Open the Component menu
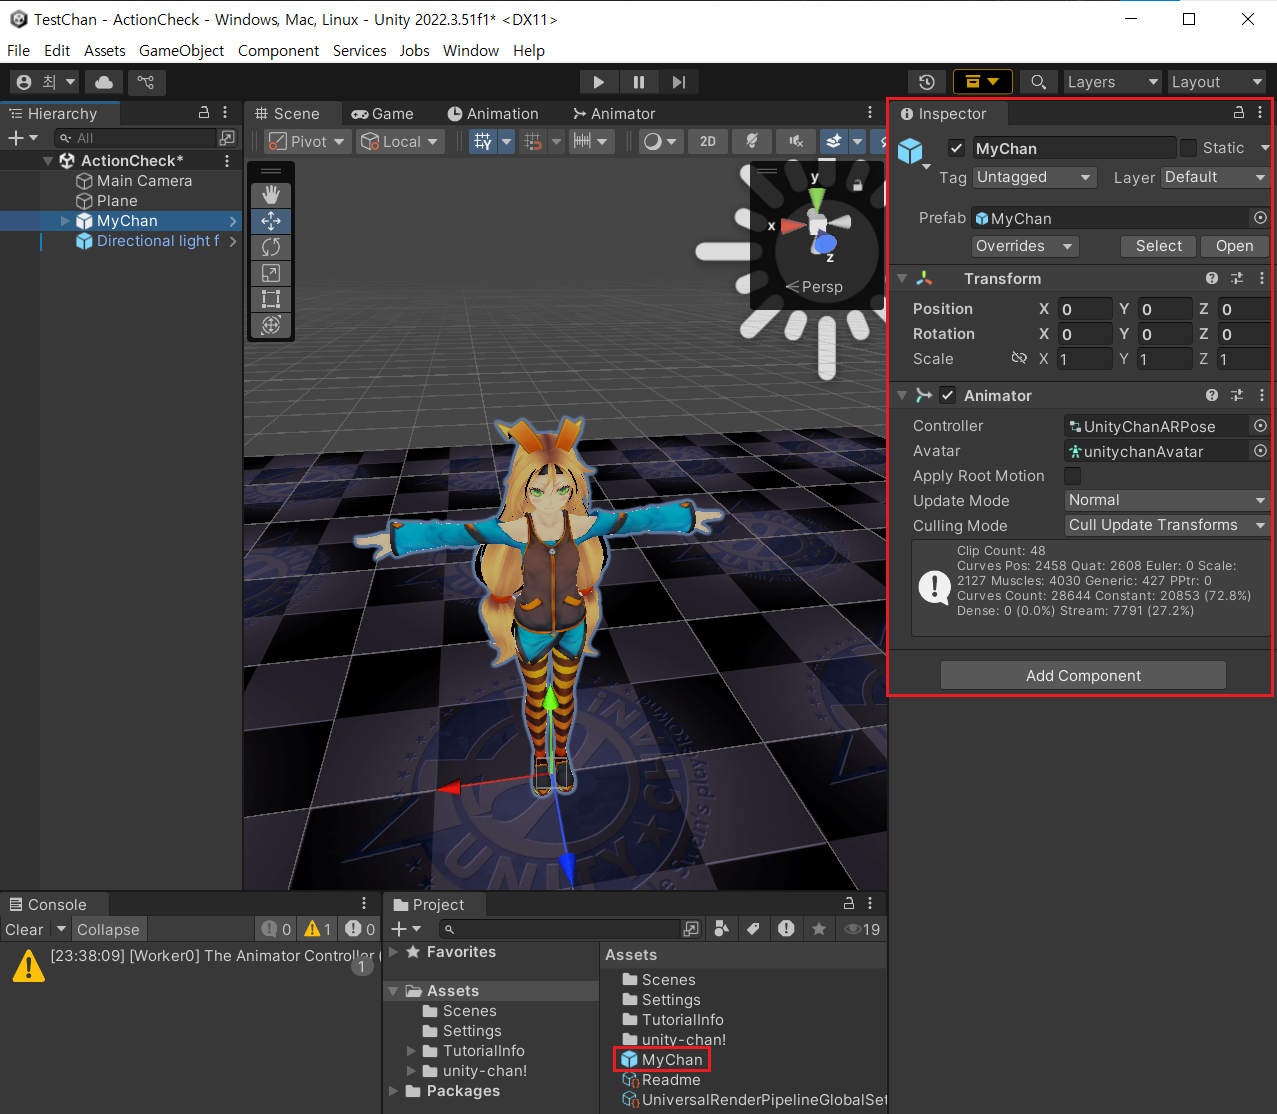 click(x=278, y=50)
